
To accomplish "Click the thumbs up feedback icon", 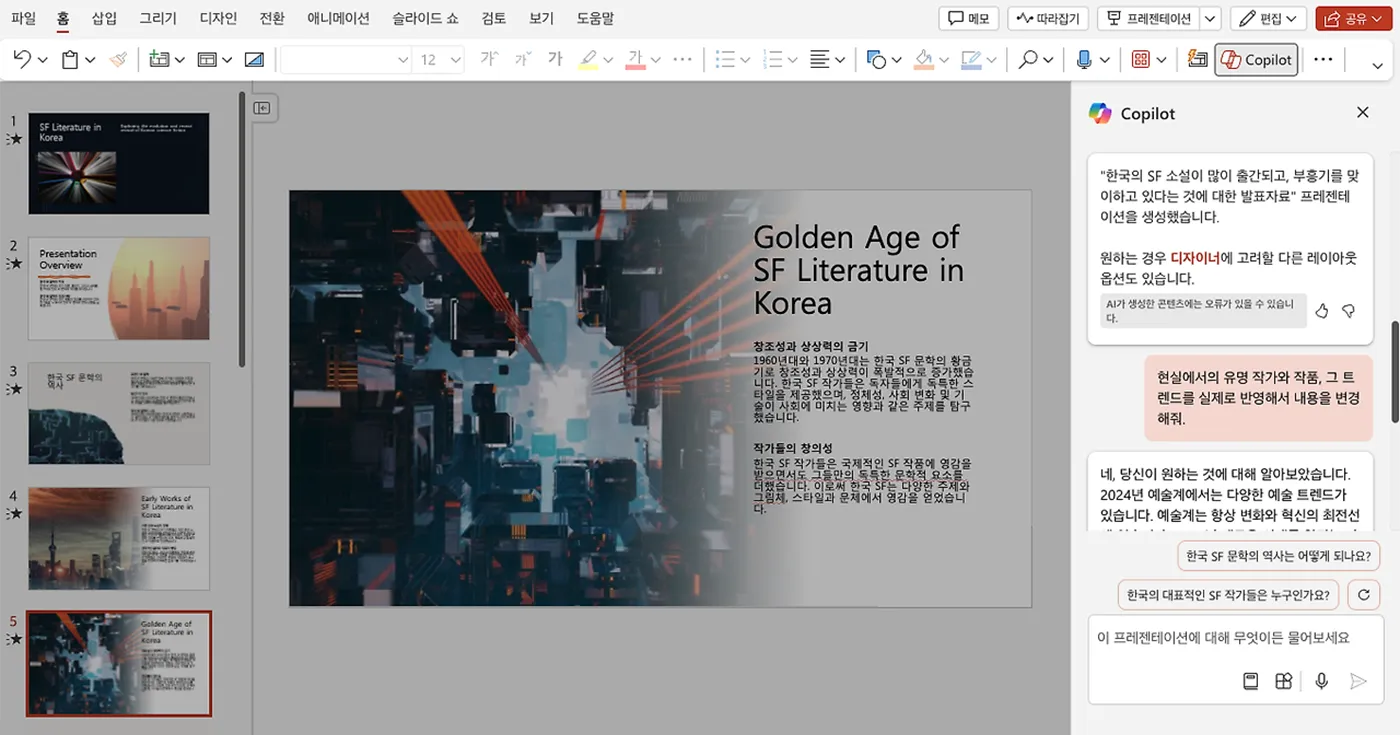I will (x=1321, y=311).
